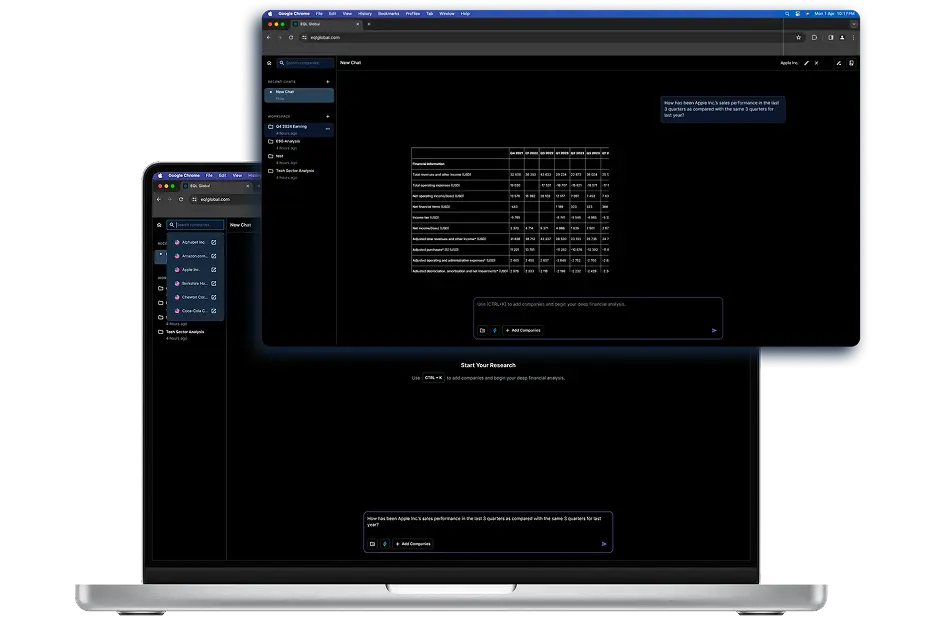Open History menu in front window menu bar

click(365, 13)
